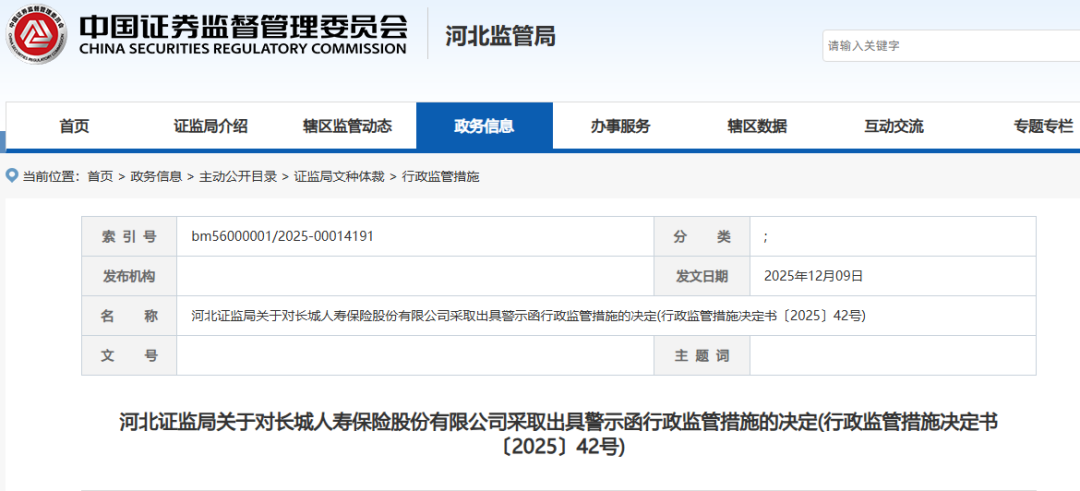Click CHINA SECURITIES REGULATORY COMMISSION English text
The width and height of the screenshot is (1080, 491).
point(243,49)
